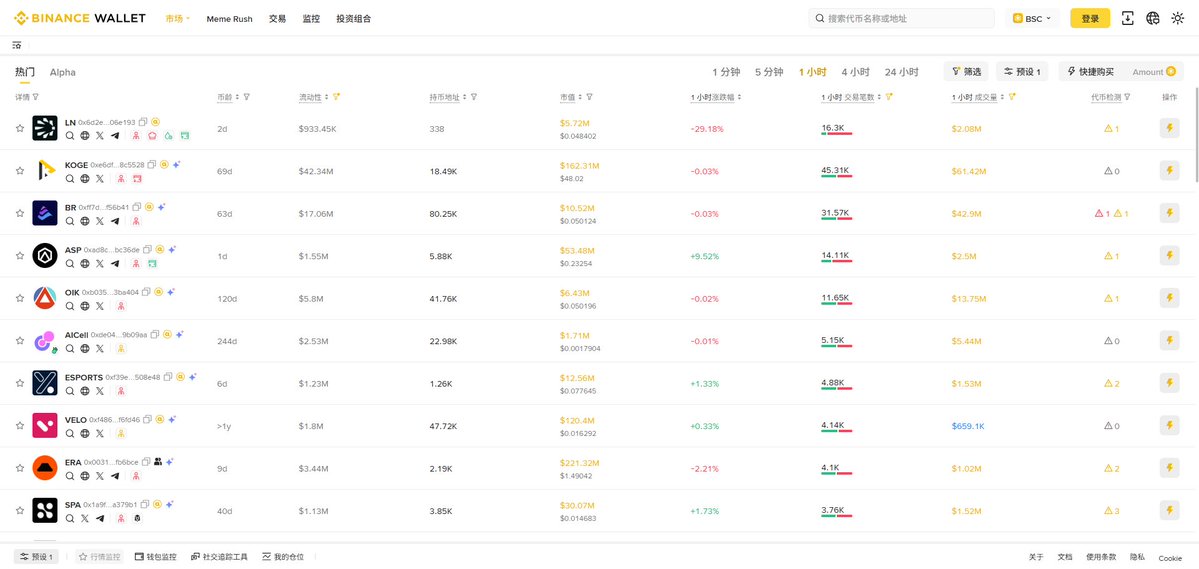Click the 登录 login button
Image resolution: width=1199 pixels, height=569 pixels.
[x=1090, y=18]
